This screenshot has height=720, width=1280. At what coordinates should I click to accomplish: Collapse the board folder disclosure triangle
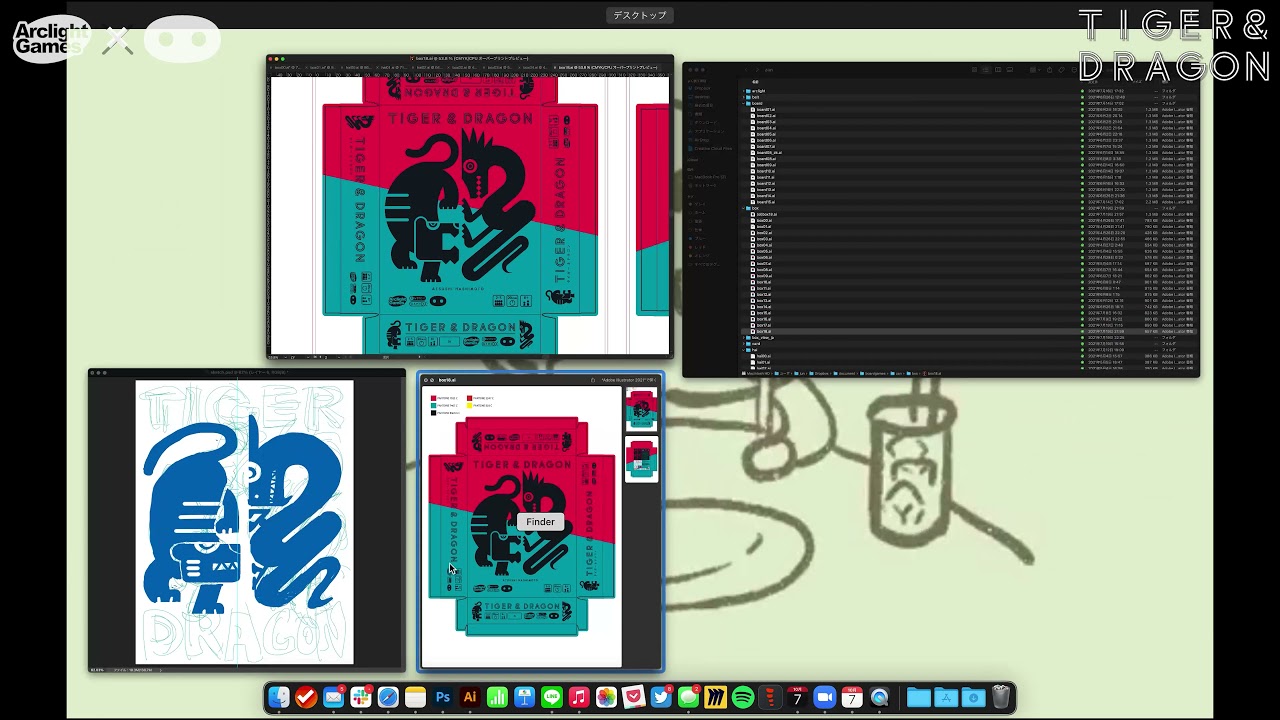click(x=744, y=103)
